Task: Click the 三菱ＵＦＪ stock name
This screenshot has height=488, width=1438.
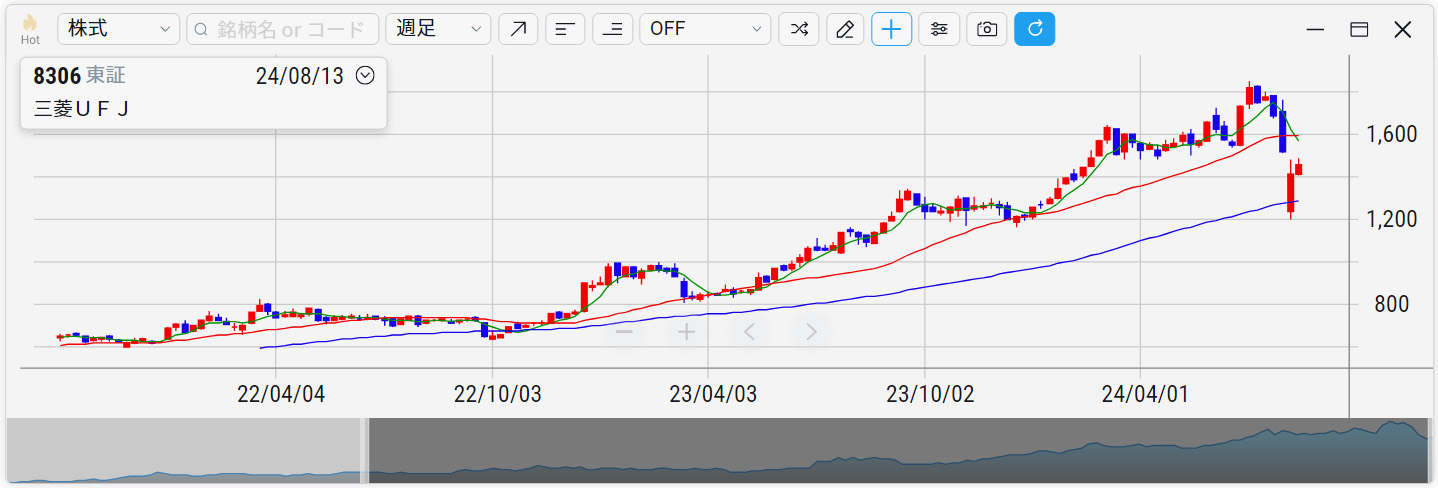Action: point(81,108)
